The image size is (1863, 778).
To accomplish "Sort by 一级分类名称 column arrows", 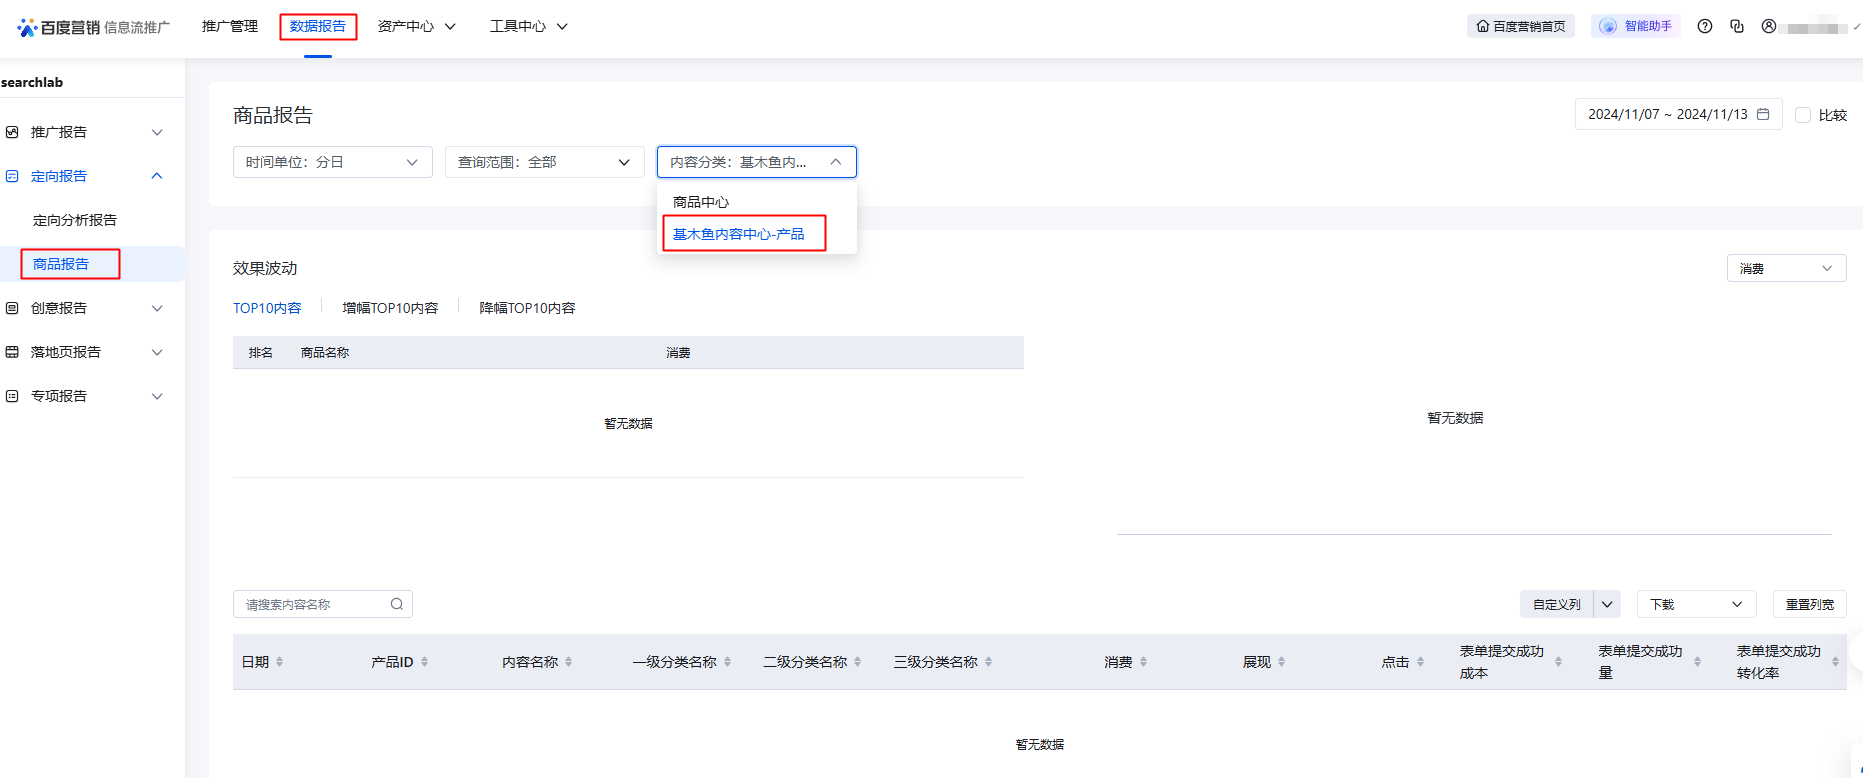I will [728, 662].
